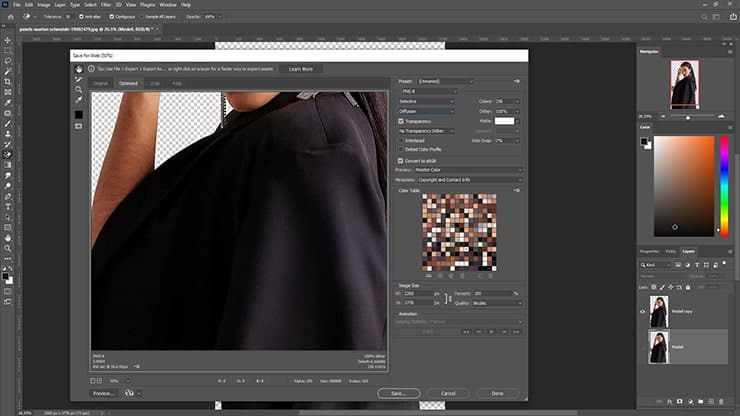This screenshot has width=740, height=416.
Task: Select the Slice Select tool in the dialog
Action: coord(78,79)
